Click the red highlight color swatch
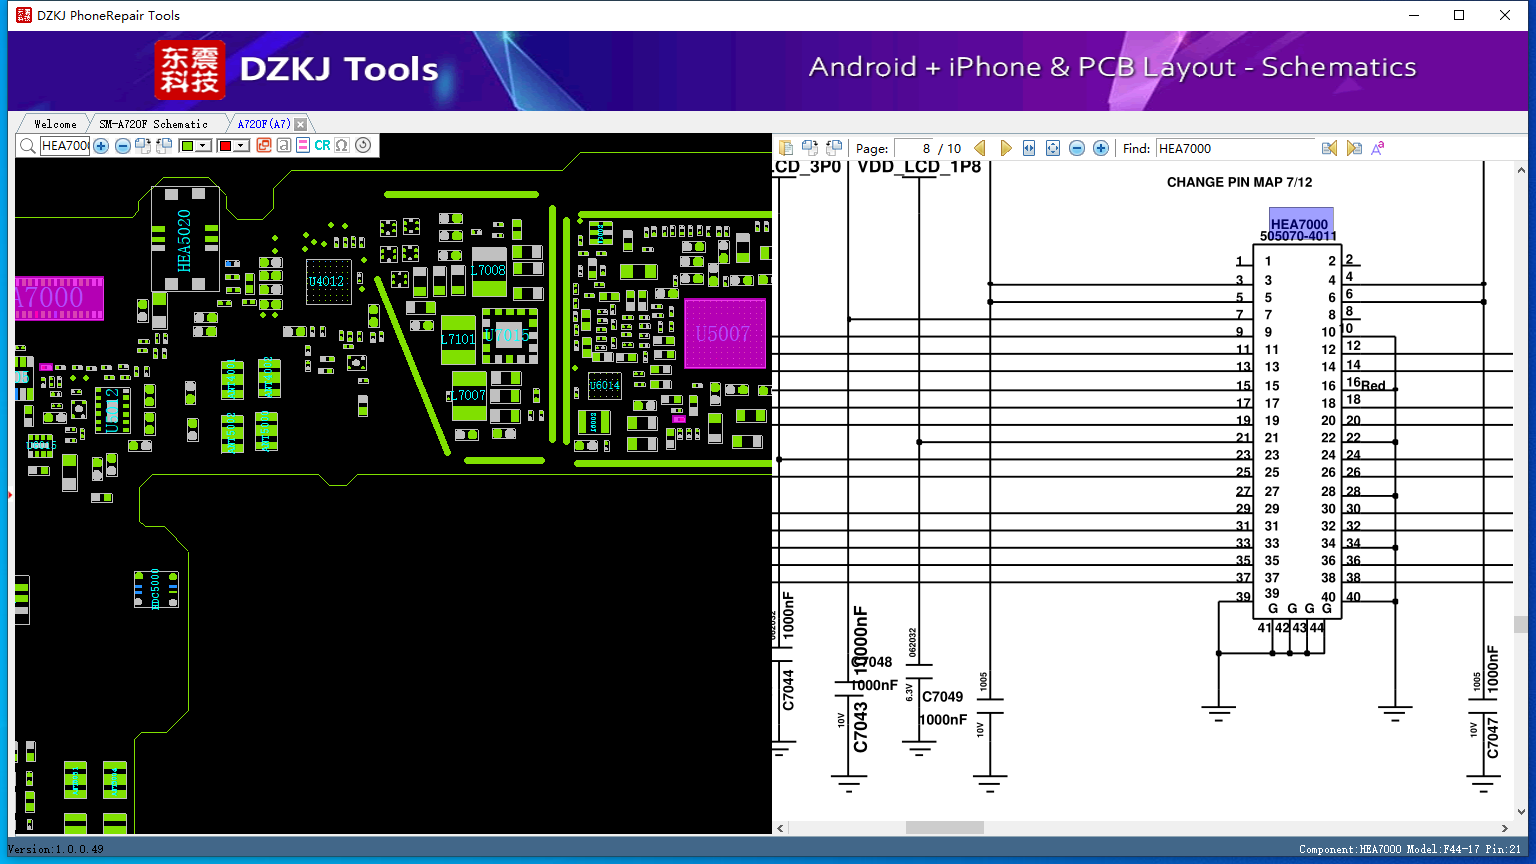The width and height of the screenshot is (1536, 864). (225, 146)
